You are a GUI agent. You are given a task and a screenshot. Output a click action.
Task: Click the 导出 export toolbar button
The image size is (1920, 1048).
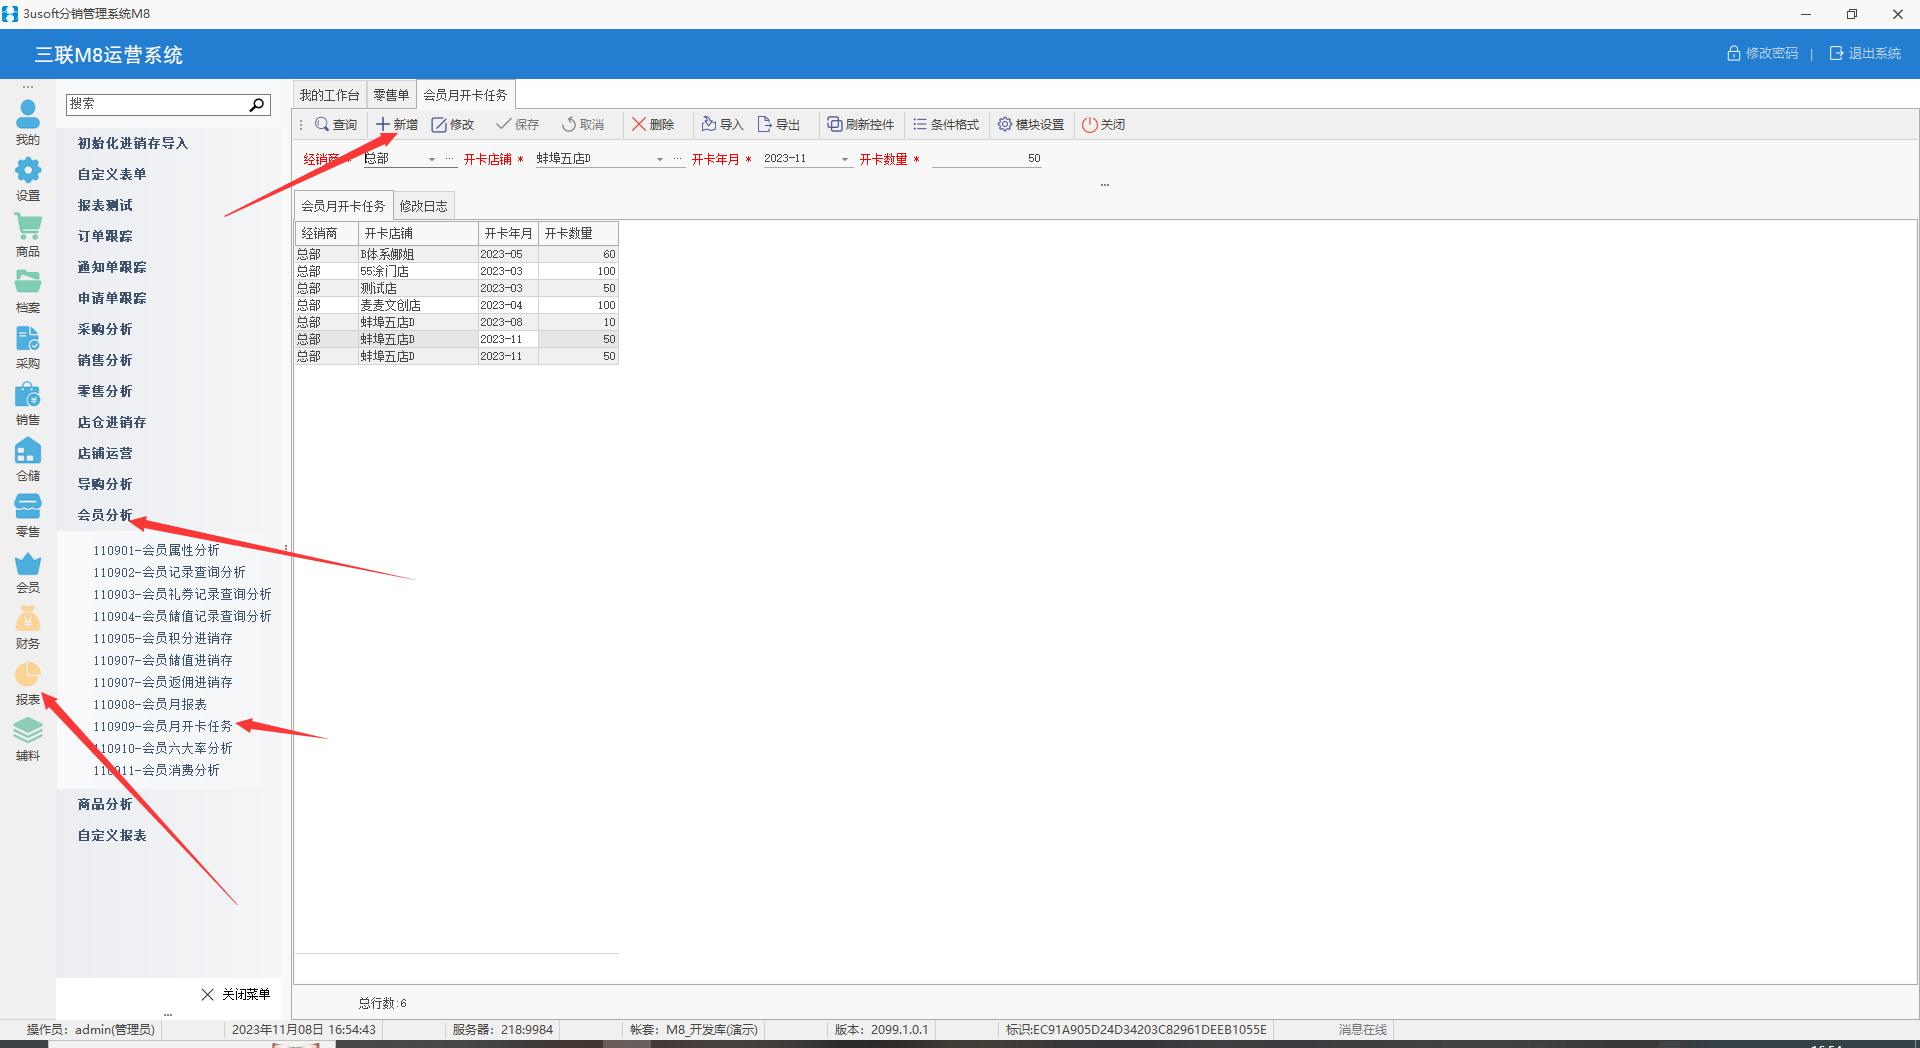pyautogui.click(x=779, y=124)
